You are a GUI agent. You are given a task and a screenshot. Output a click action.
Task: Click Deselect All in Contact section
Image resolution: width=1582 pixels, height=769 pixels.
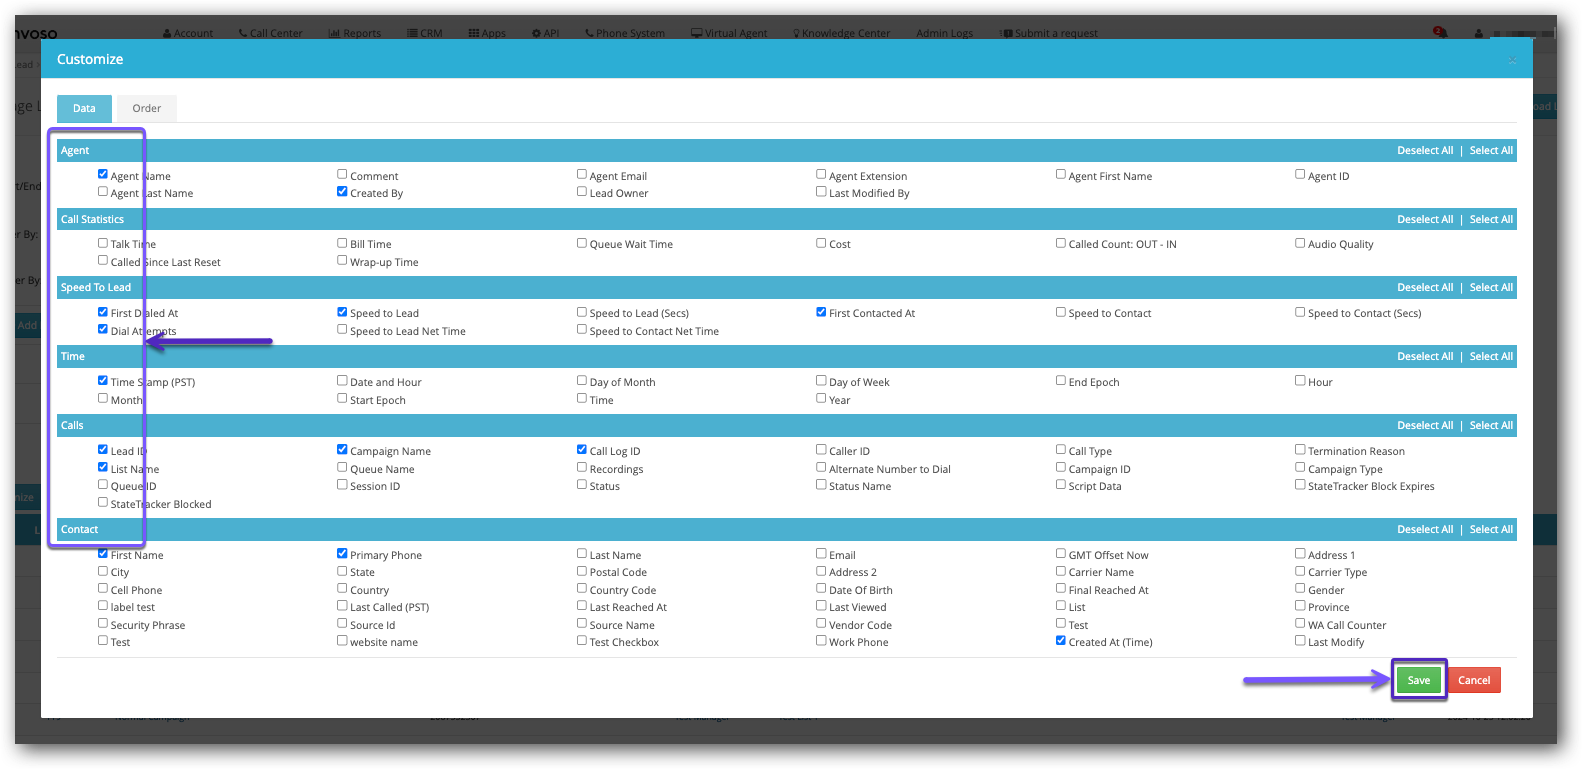(1425, 529)
